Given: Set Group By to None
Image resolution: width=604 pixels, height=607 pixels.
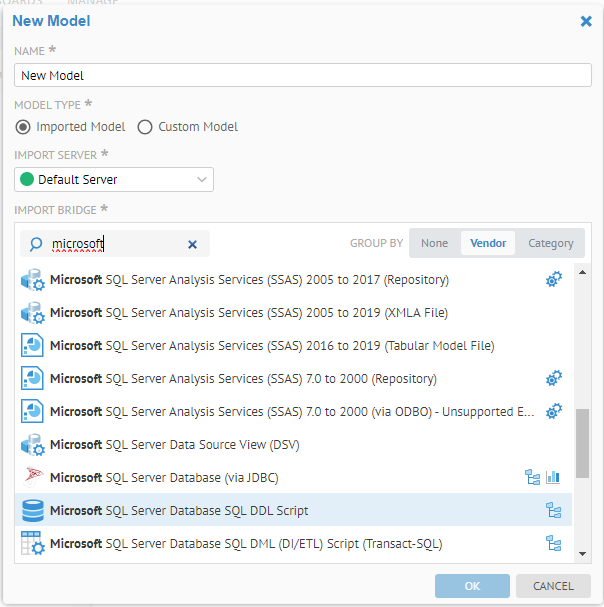Looking at the screenshot, I should click(x=434, y=243).
